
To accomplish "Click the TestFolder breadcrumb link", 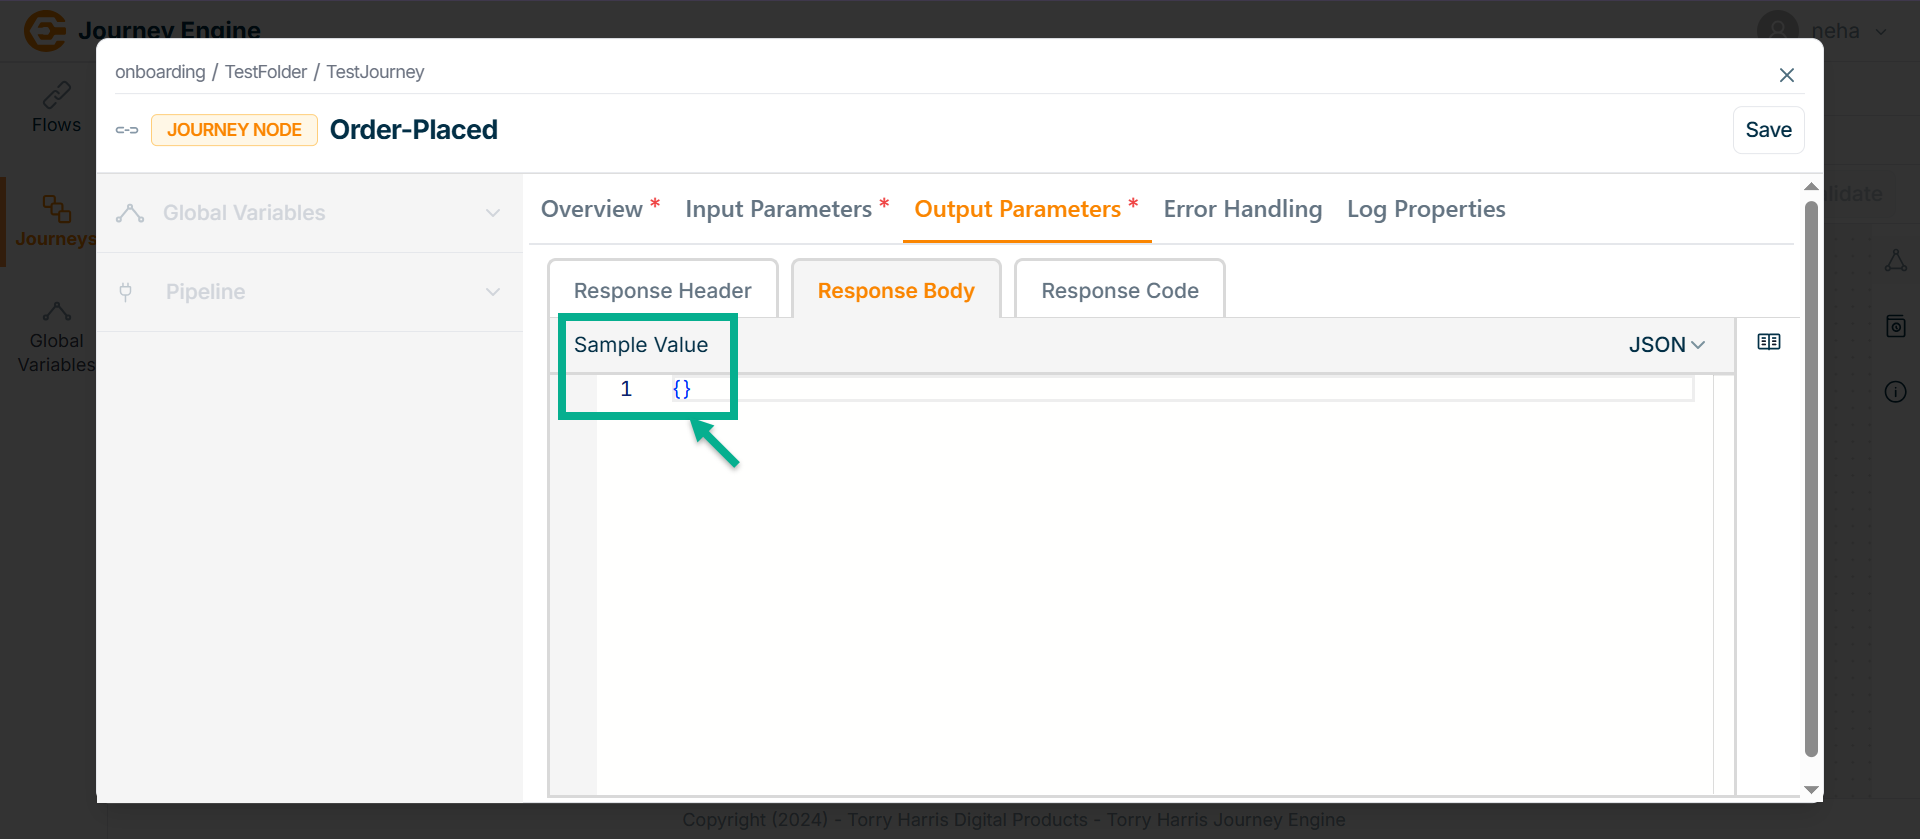I will [265, 72].
